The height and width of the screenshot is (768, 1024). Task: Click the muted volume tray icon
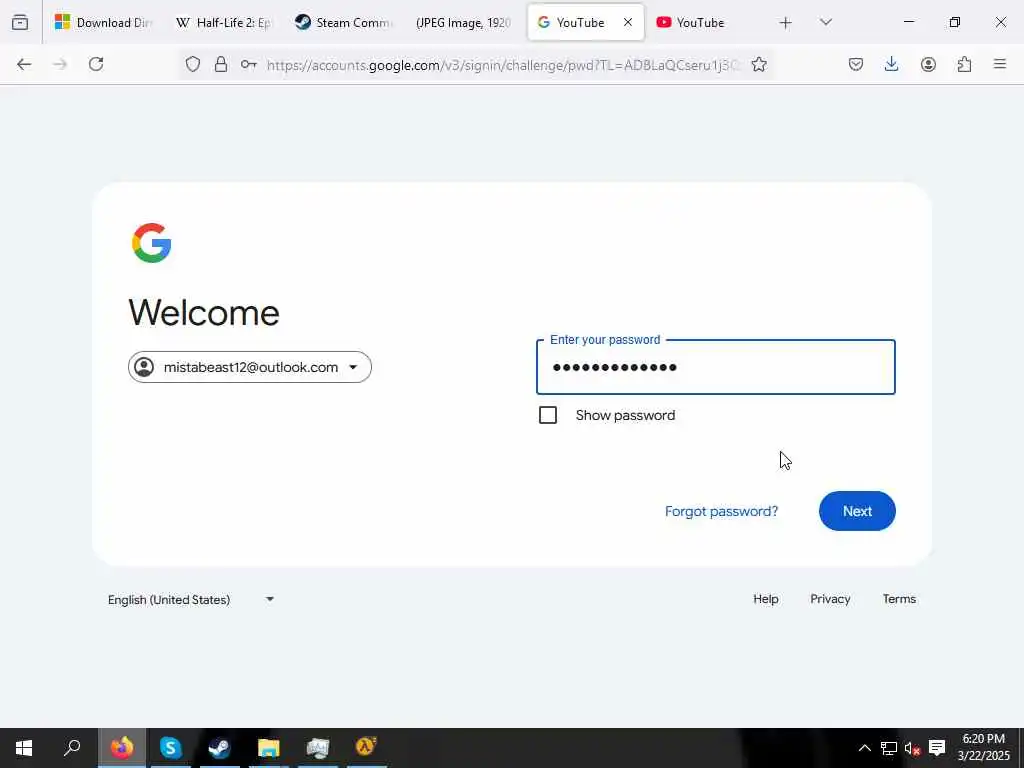coord(912,748)
